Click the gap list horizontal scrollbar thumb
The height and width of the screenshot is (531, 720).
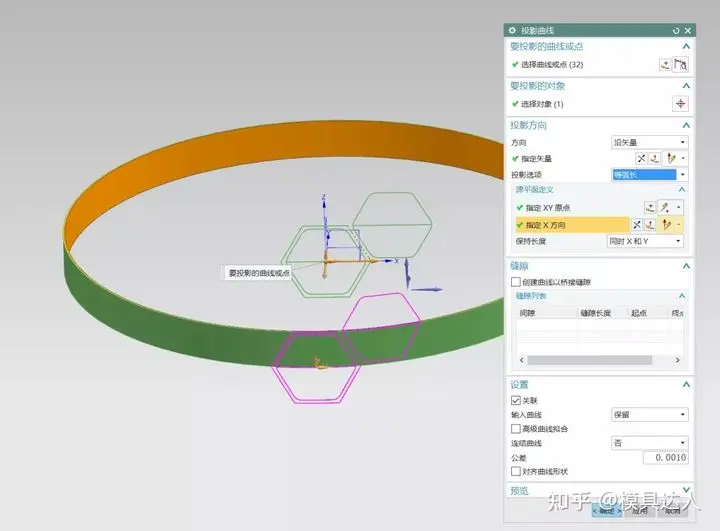pos(590,360)
